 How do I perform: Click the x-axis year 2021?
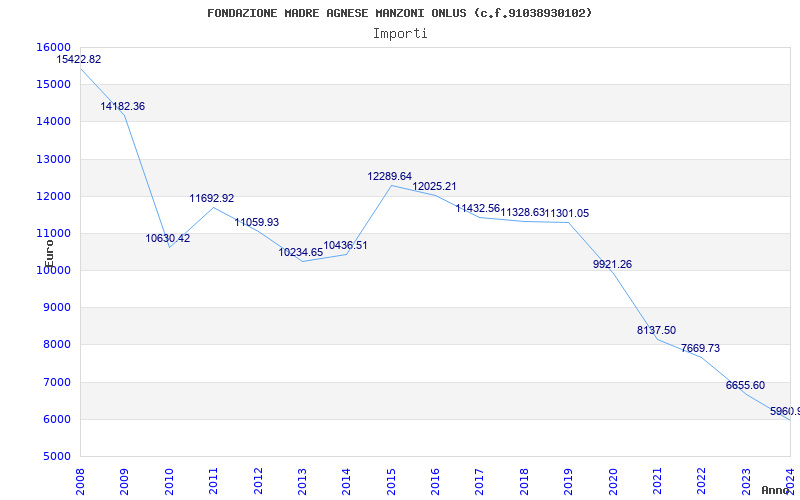657,481
